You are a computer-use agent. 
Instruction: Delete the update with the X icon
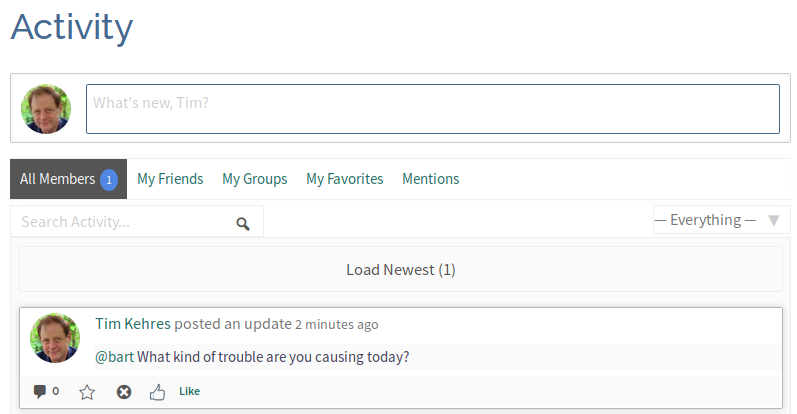124,392
